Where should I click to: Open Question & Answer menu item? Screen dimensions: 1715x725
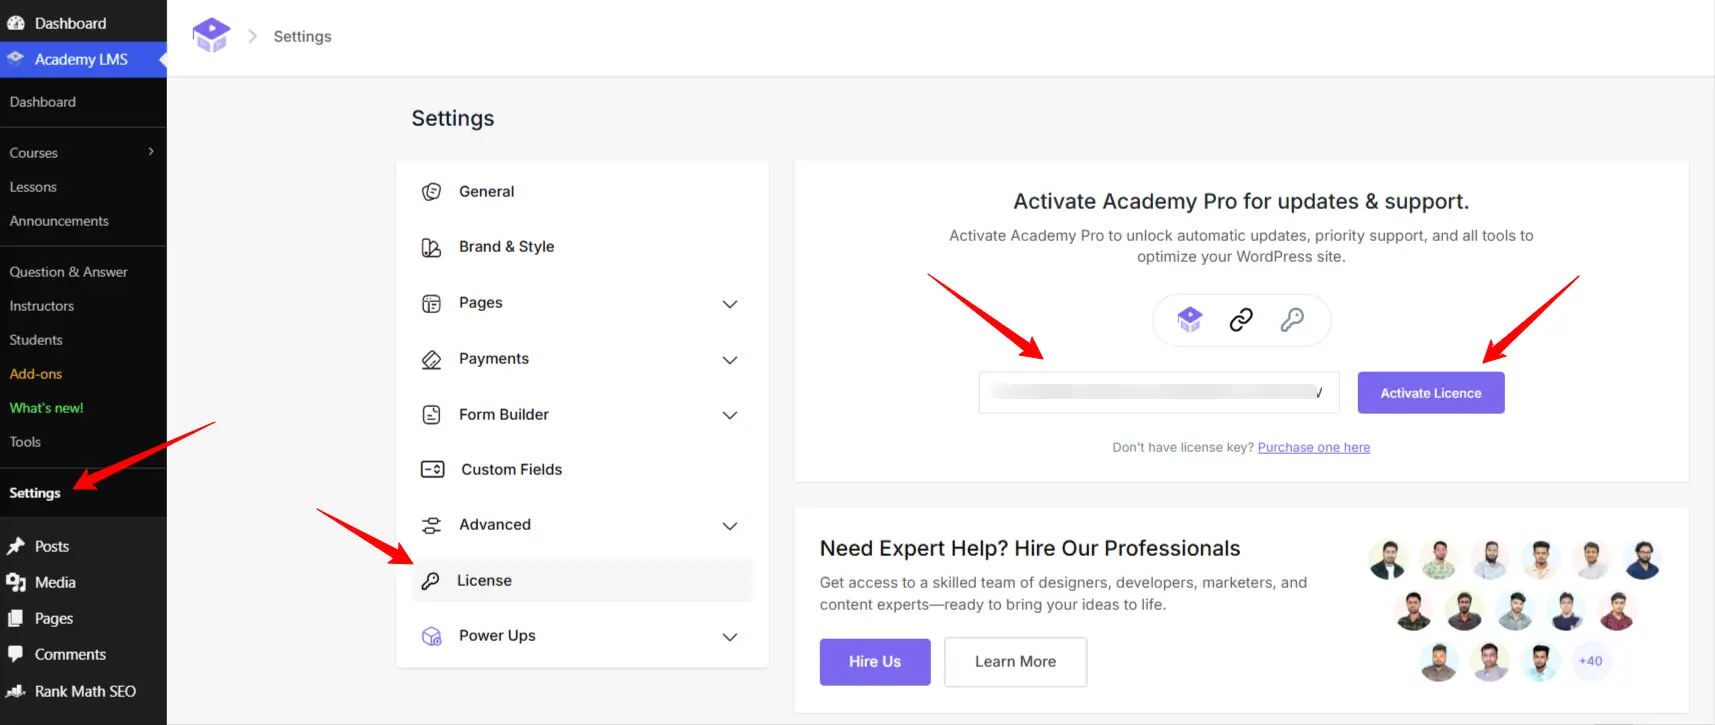tap(69, 272)
